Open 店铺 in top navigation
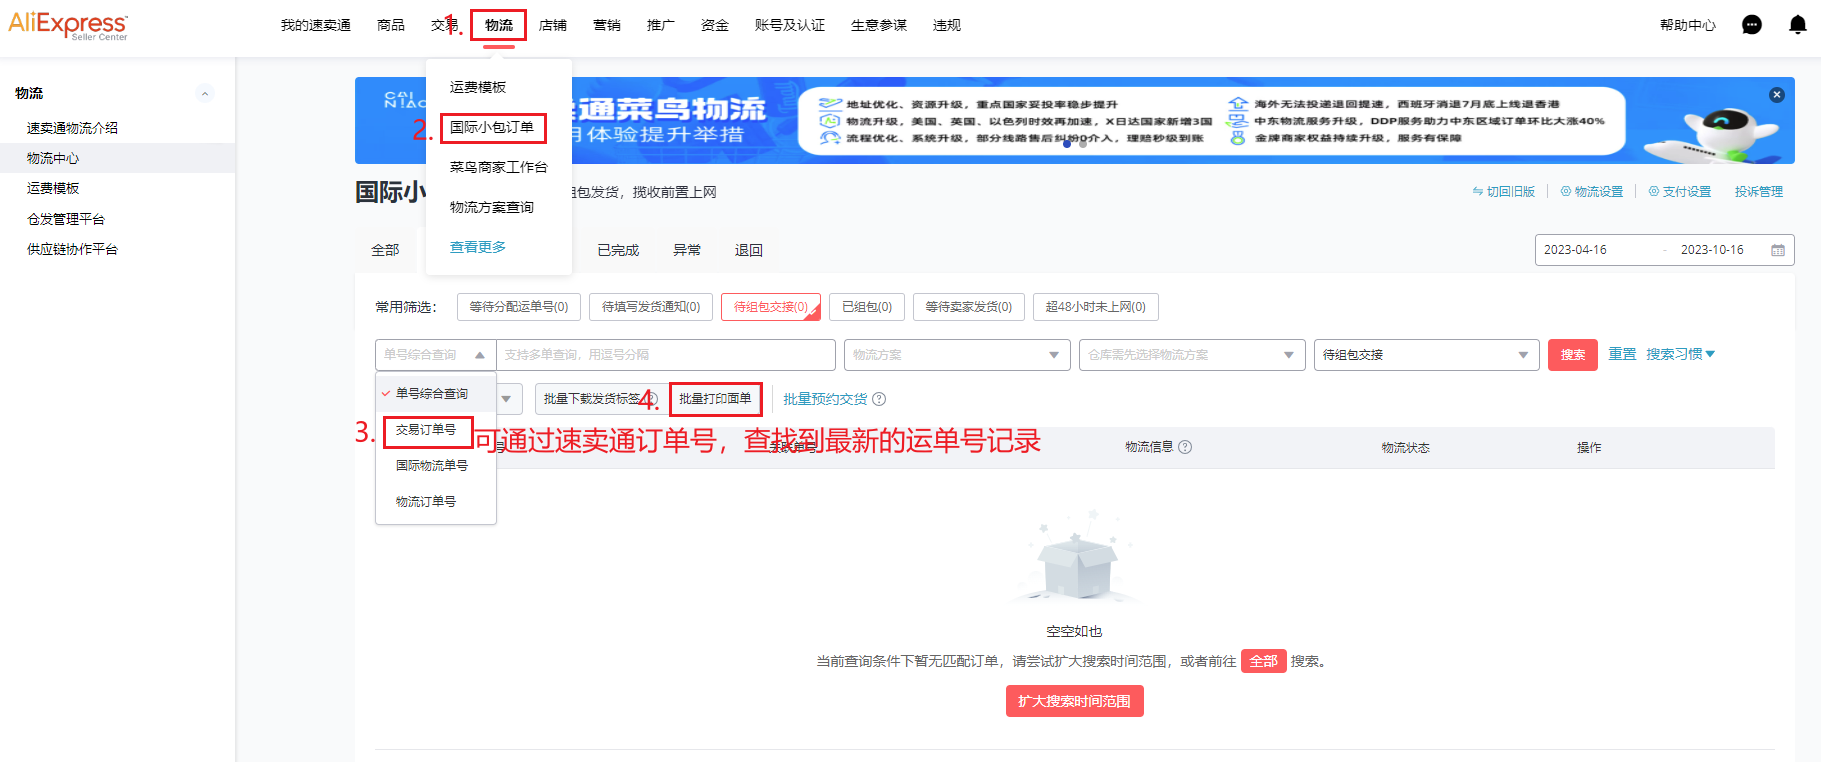The height and width of the screenshot is (762, 1821). click(x=553, y=25)
